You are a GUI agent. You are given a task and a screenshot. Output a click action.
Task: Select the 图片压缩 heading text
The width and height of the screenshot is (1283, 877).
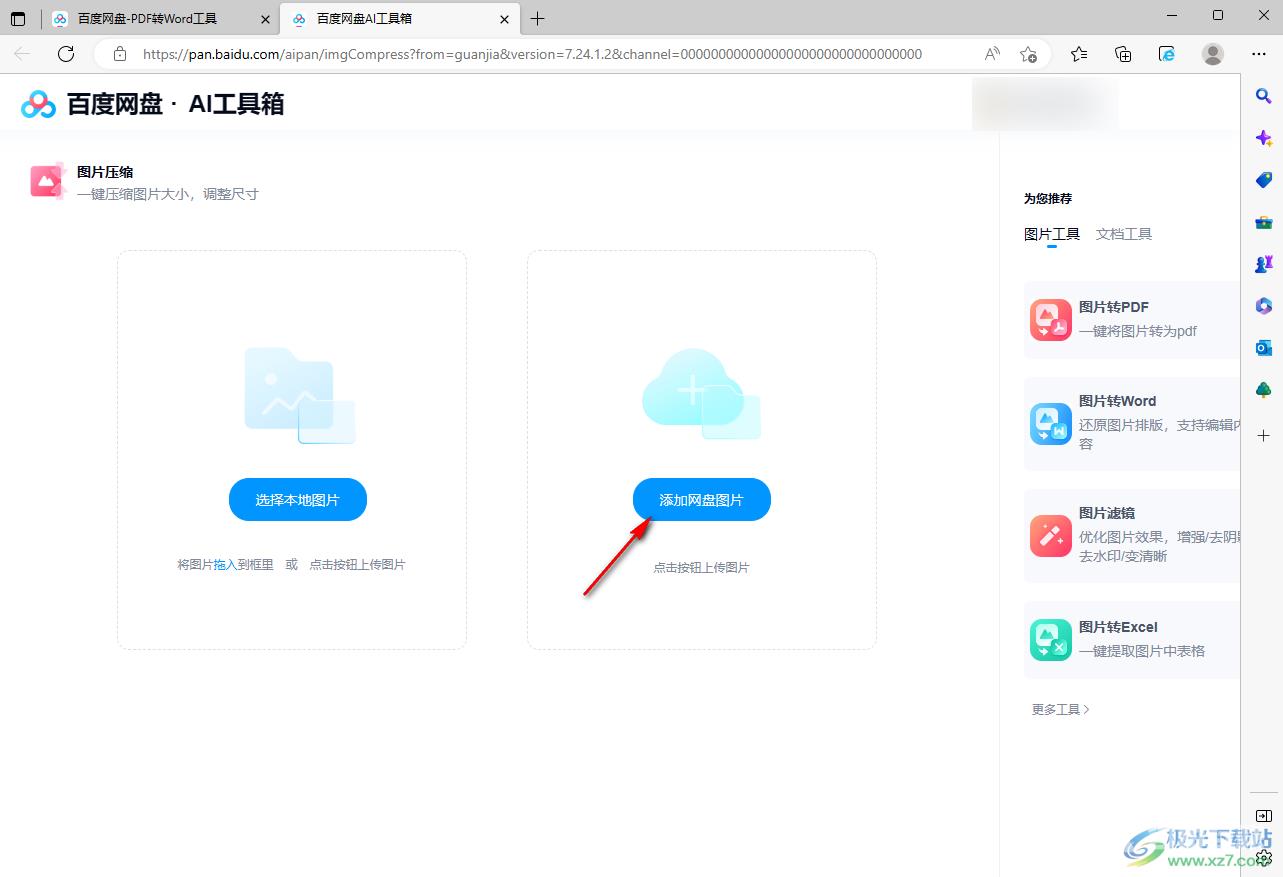105,172
